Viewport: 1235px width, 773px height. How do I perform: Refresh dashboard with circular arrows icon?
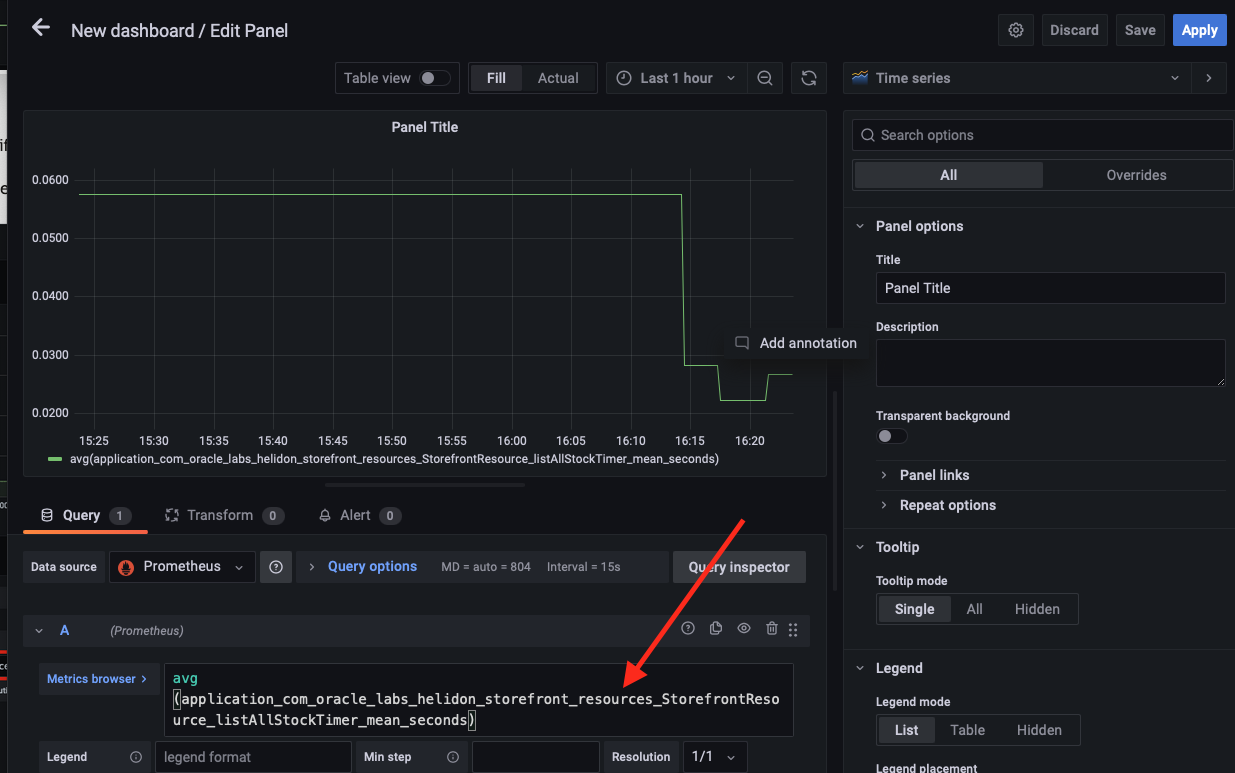point(809,78)
